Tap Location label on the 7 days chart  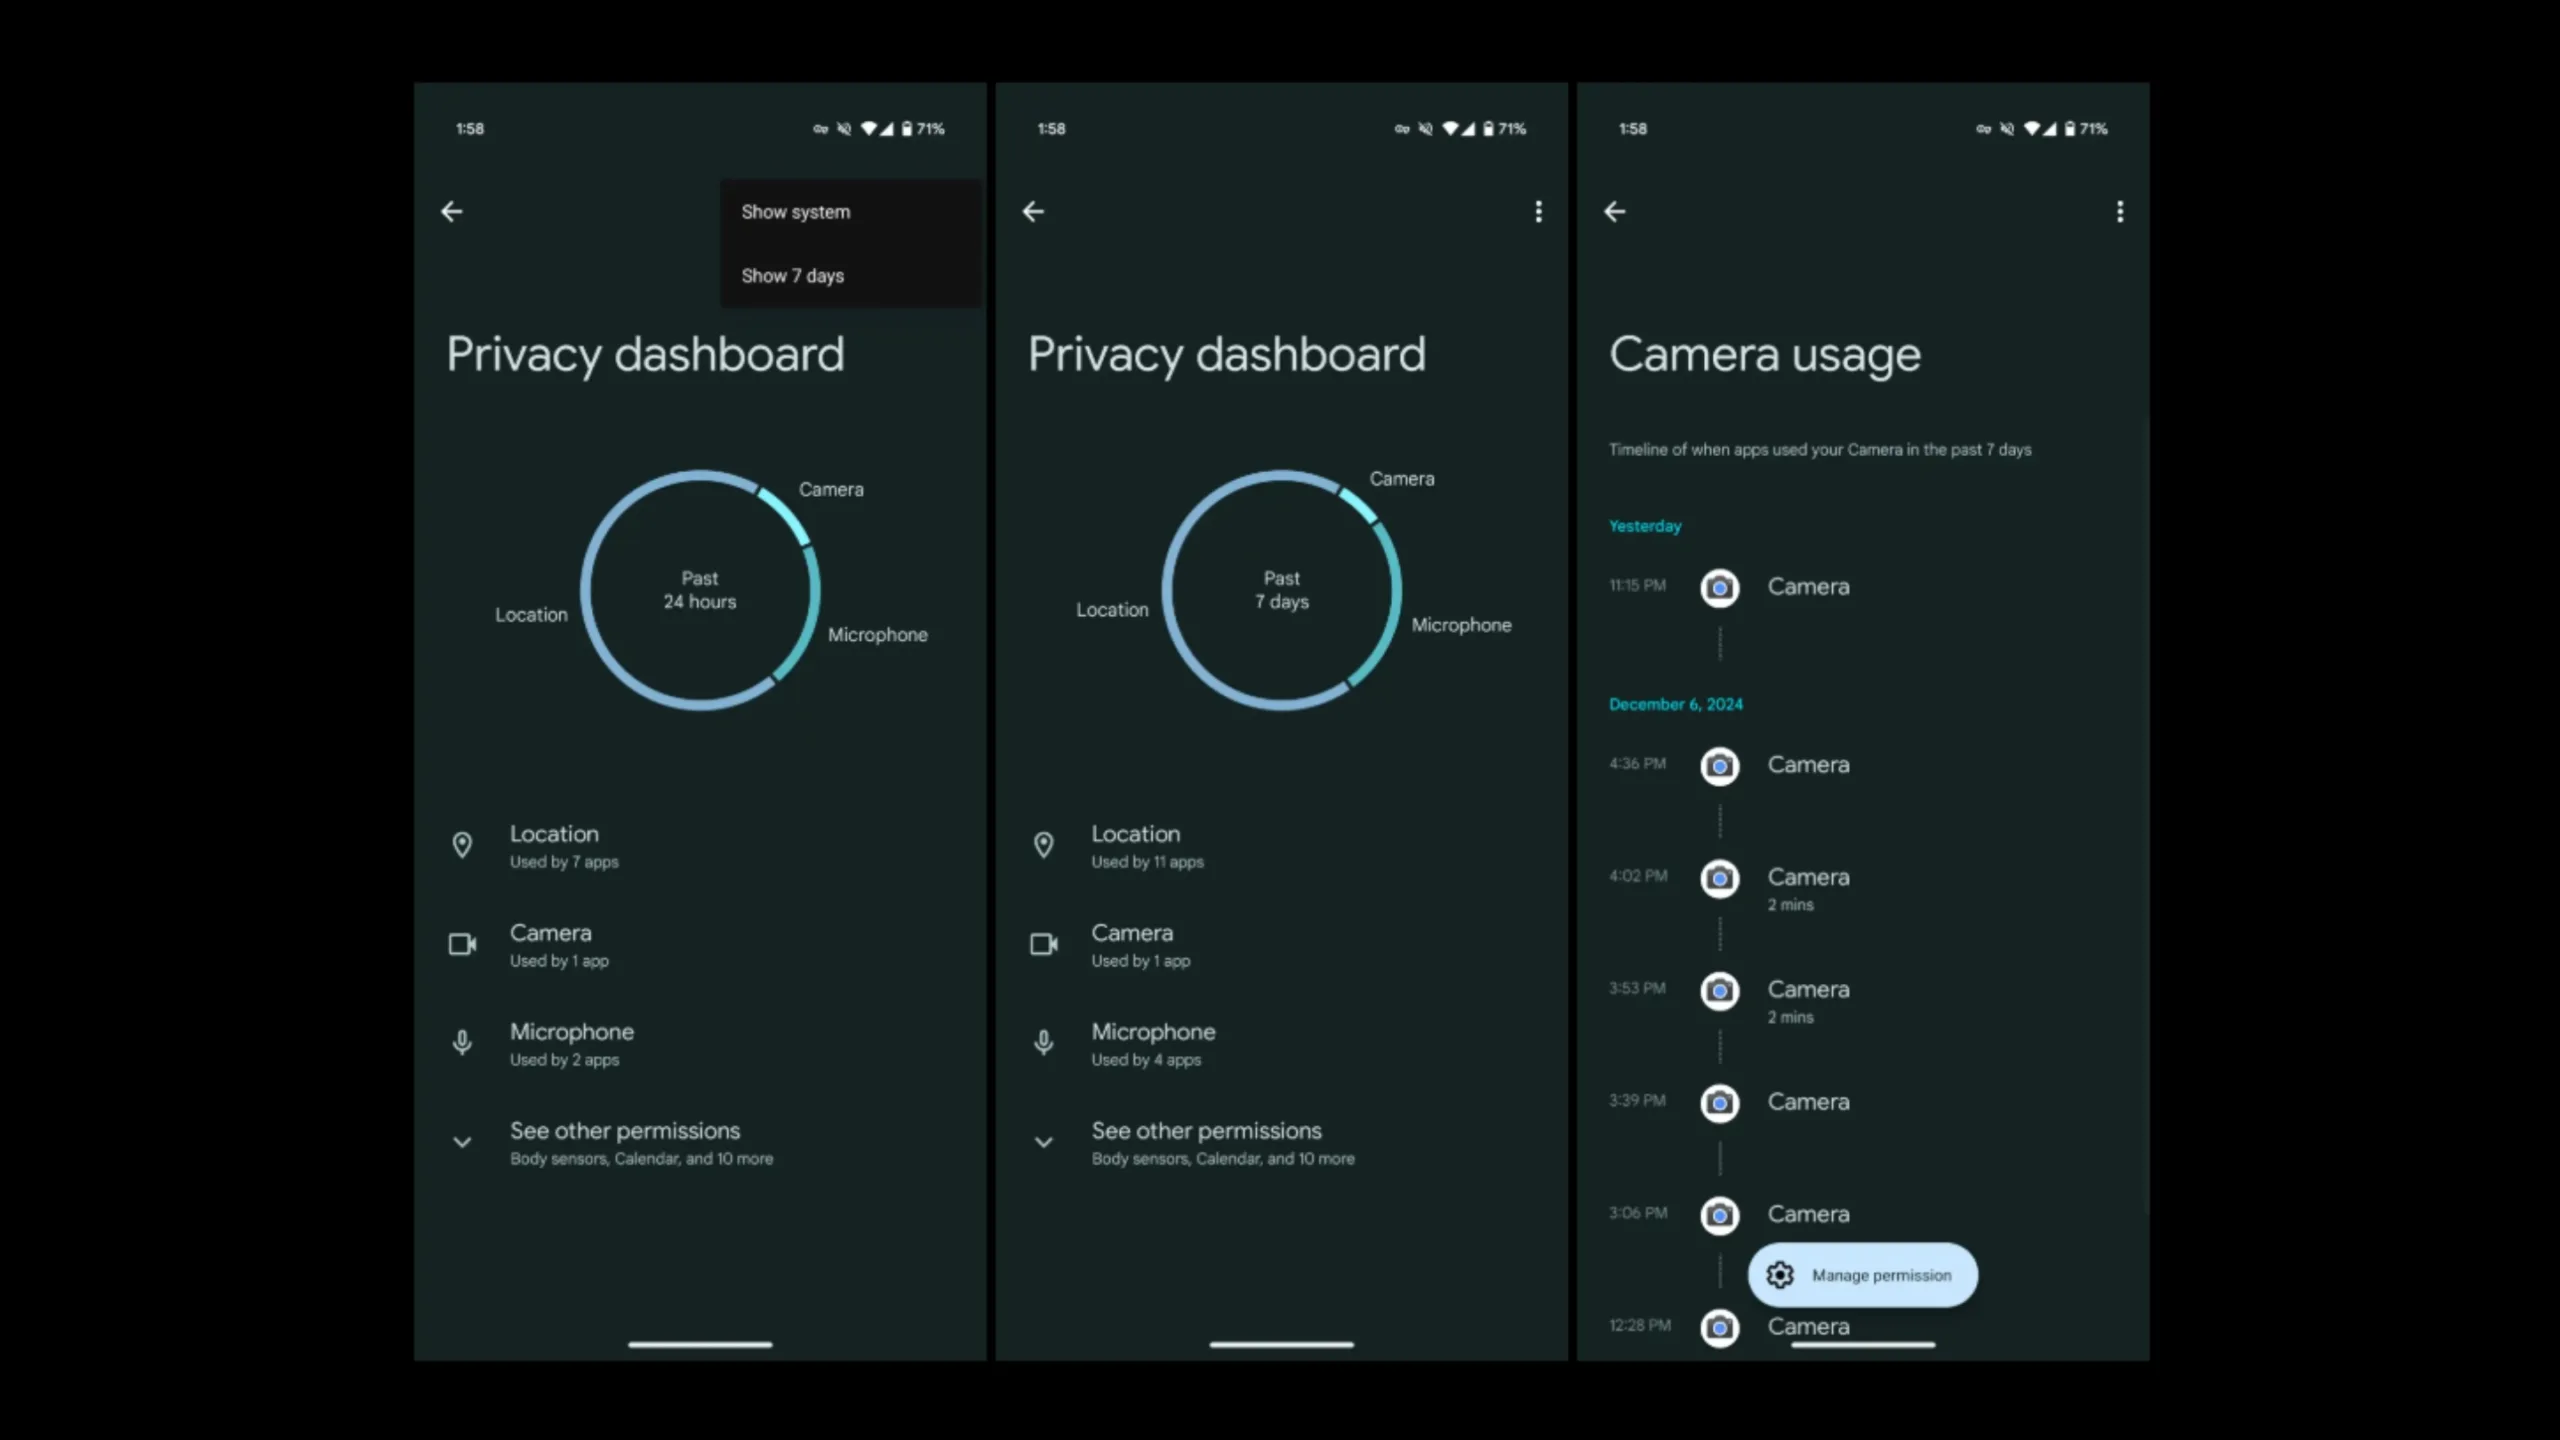click(x=1112, y=610)
